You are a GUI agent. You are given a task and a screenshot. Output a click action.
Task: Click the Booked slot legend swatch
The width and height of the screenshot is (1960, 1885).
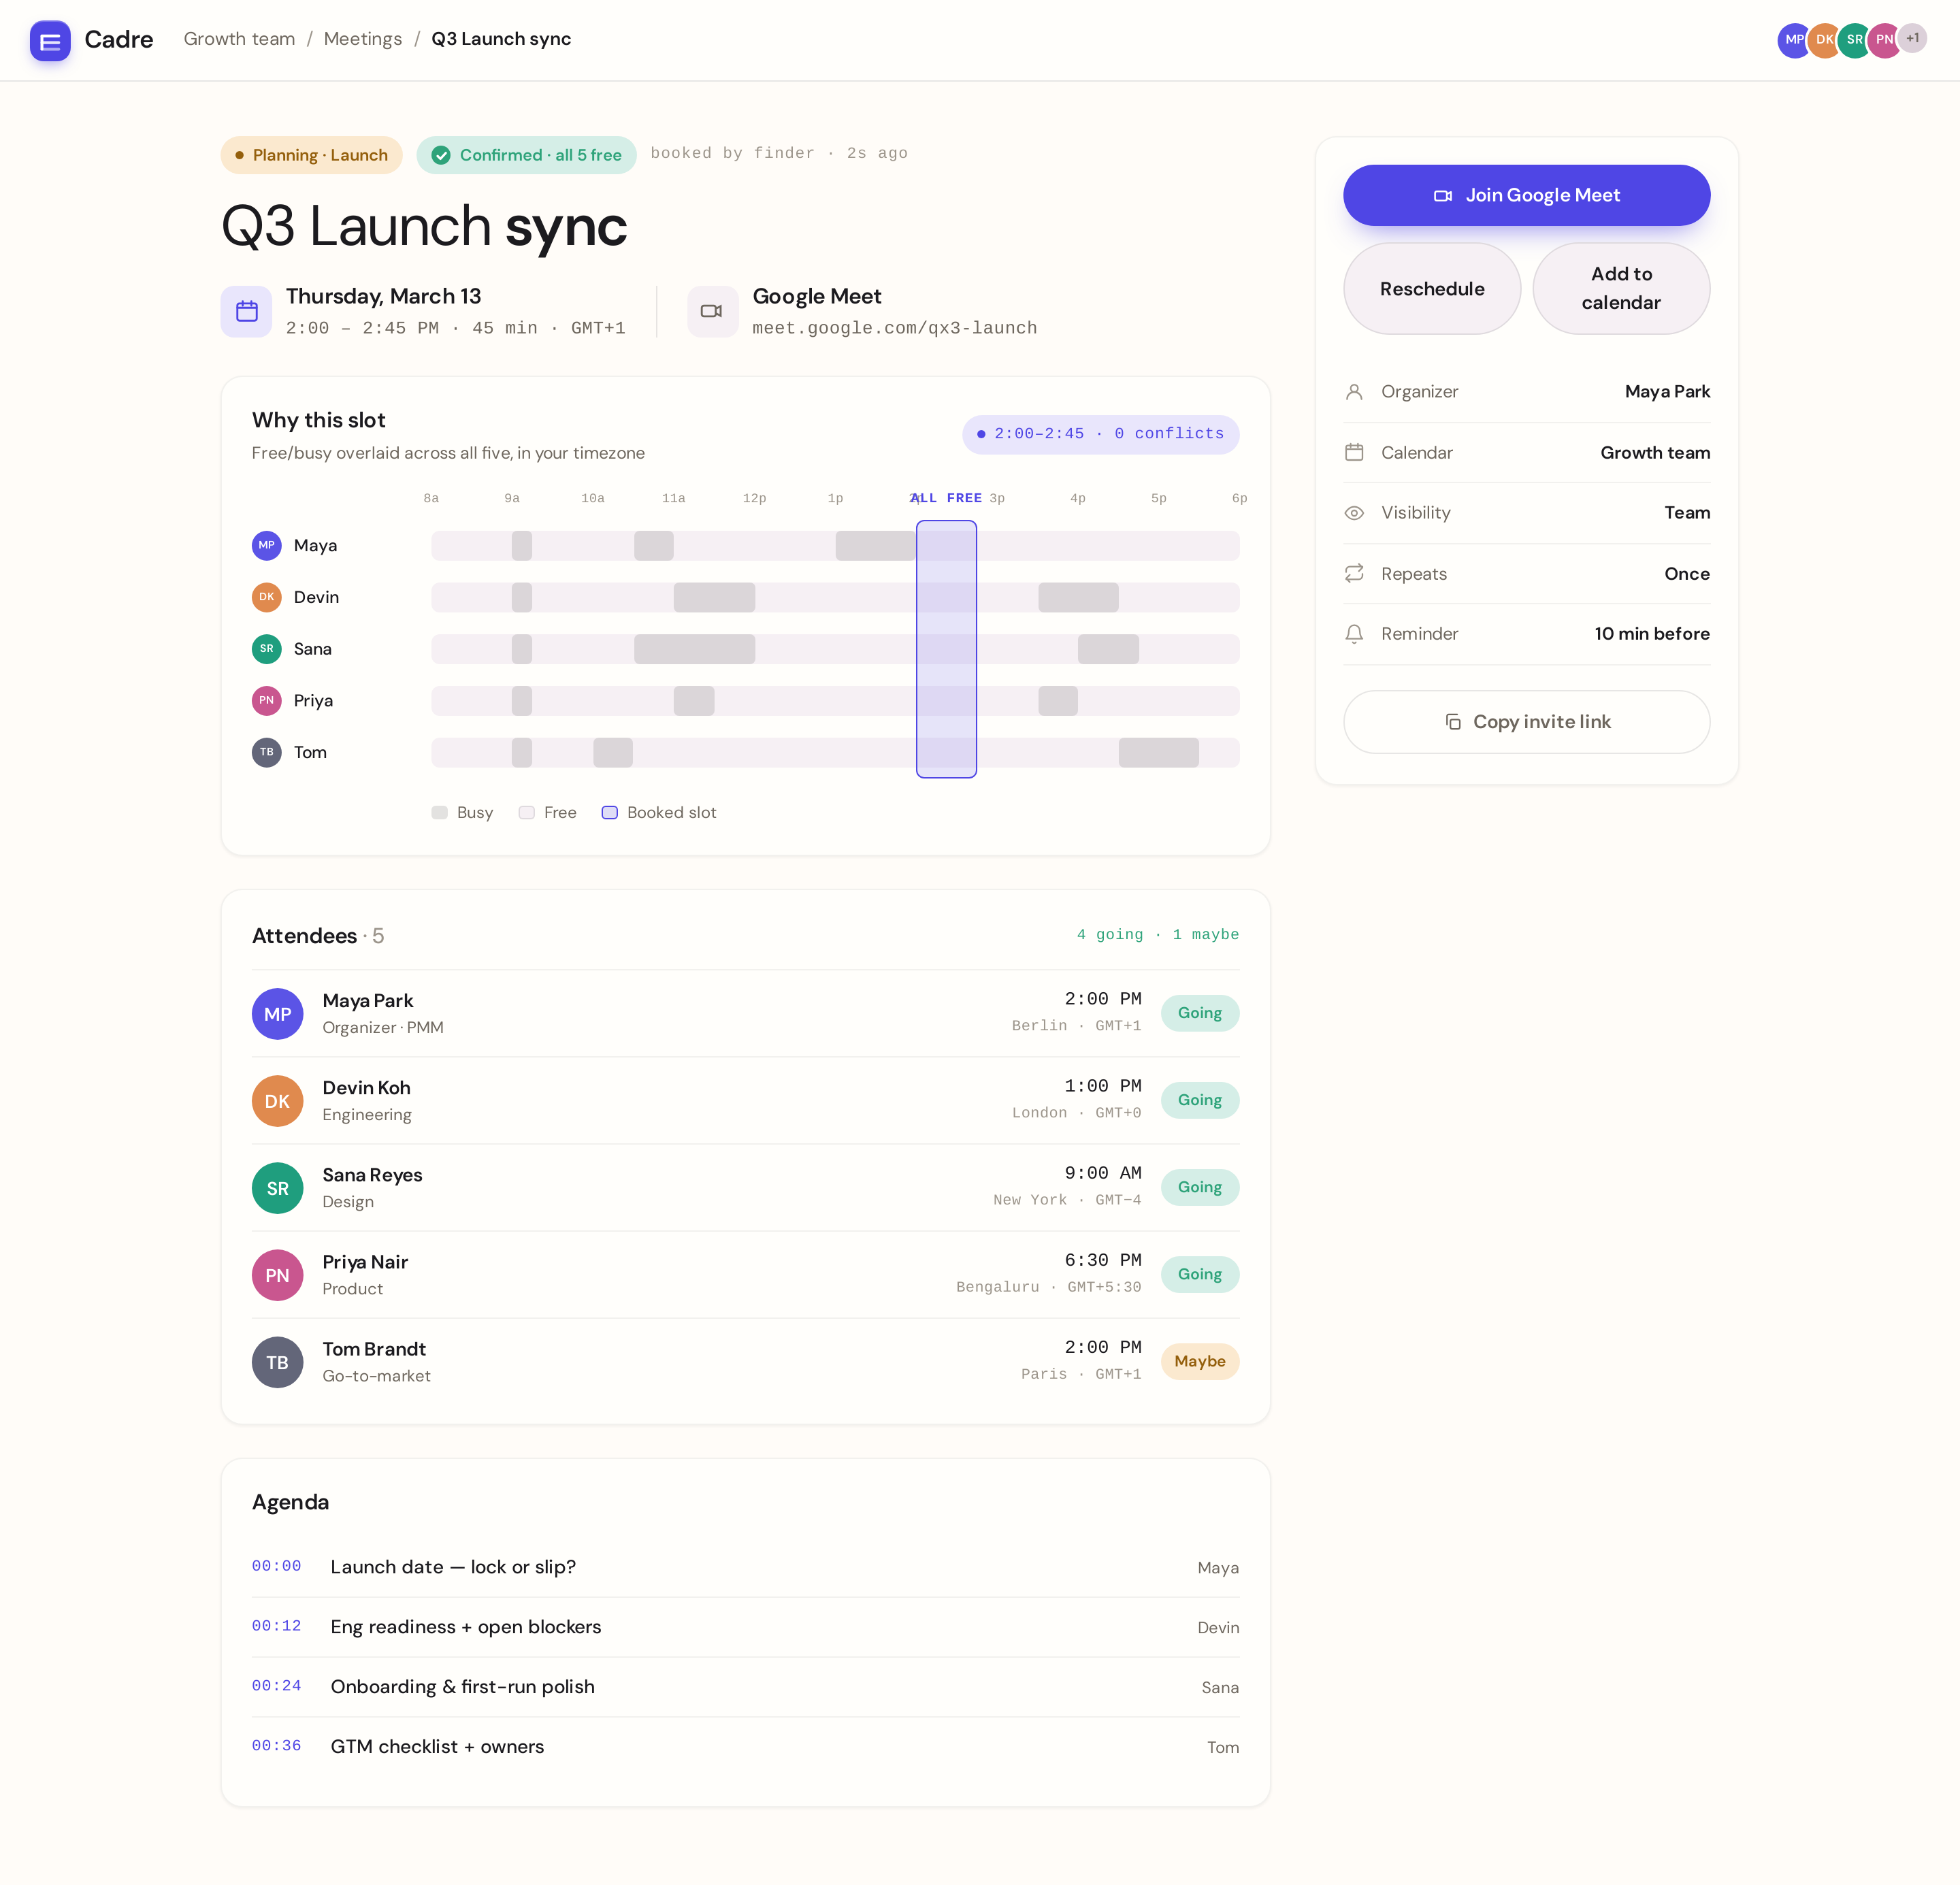point(609,813)
